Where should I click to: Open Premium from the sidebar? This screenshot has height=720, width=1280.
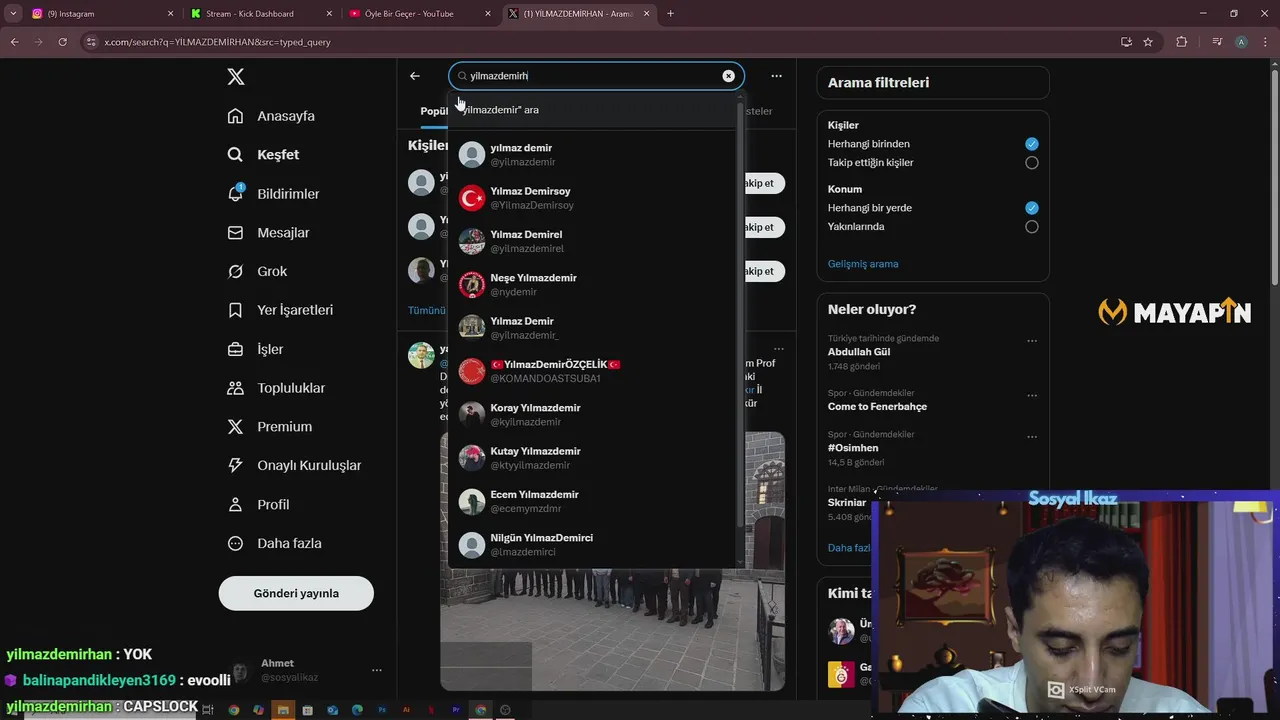pyautogui.click(x=269, y=427)
